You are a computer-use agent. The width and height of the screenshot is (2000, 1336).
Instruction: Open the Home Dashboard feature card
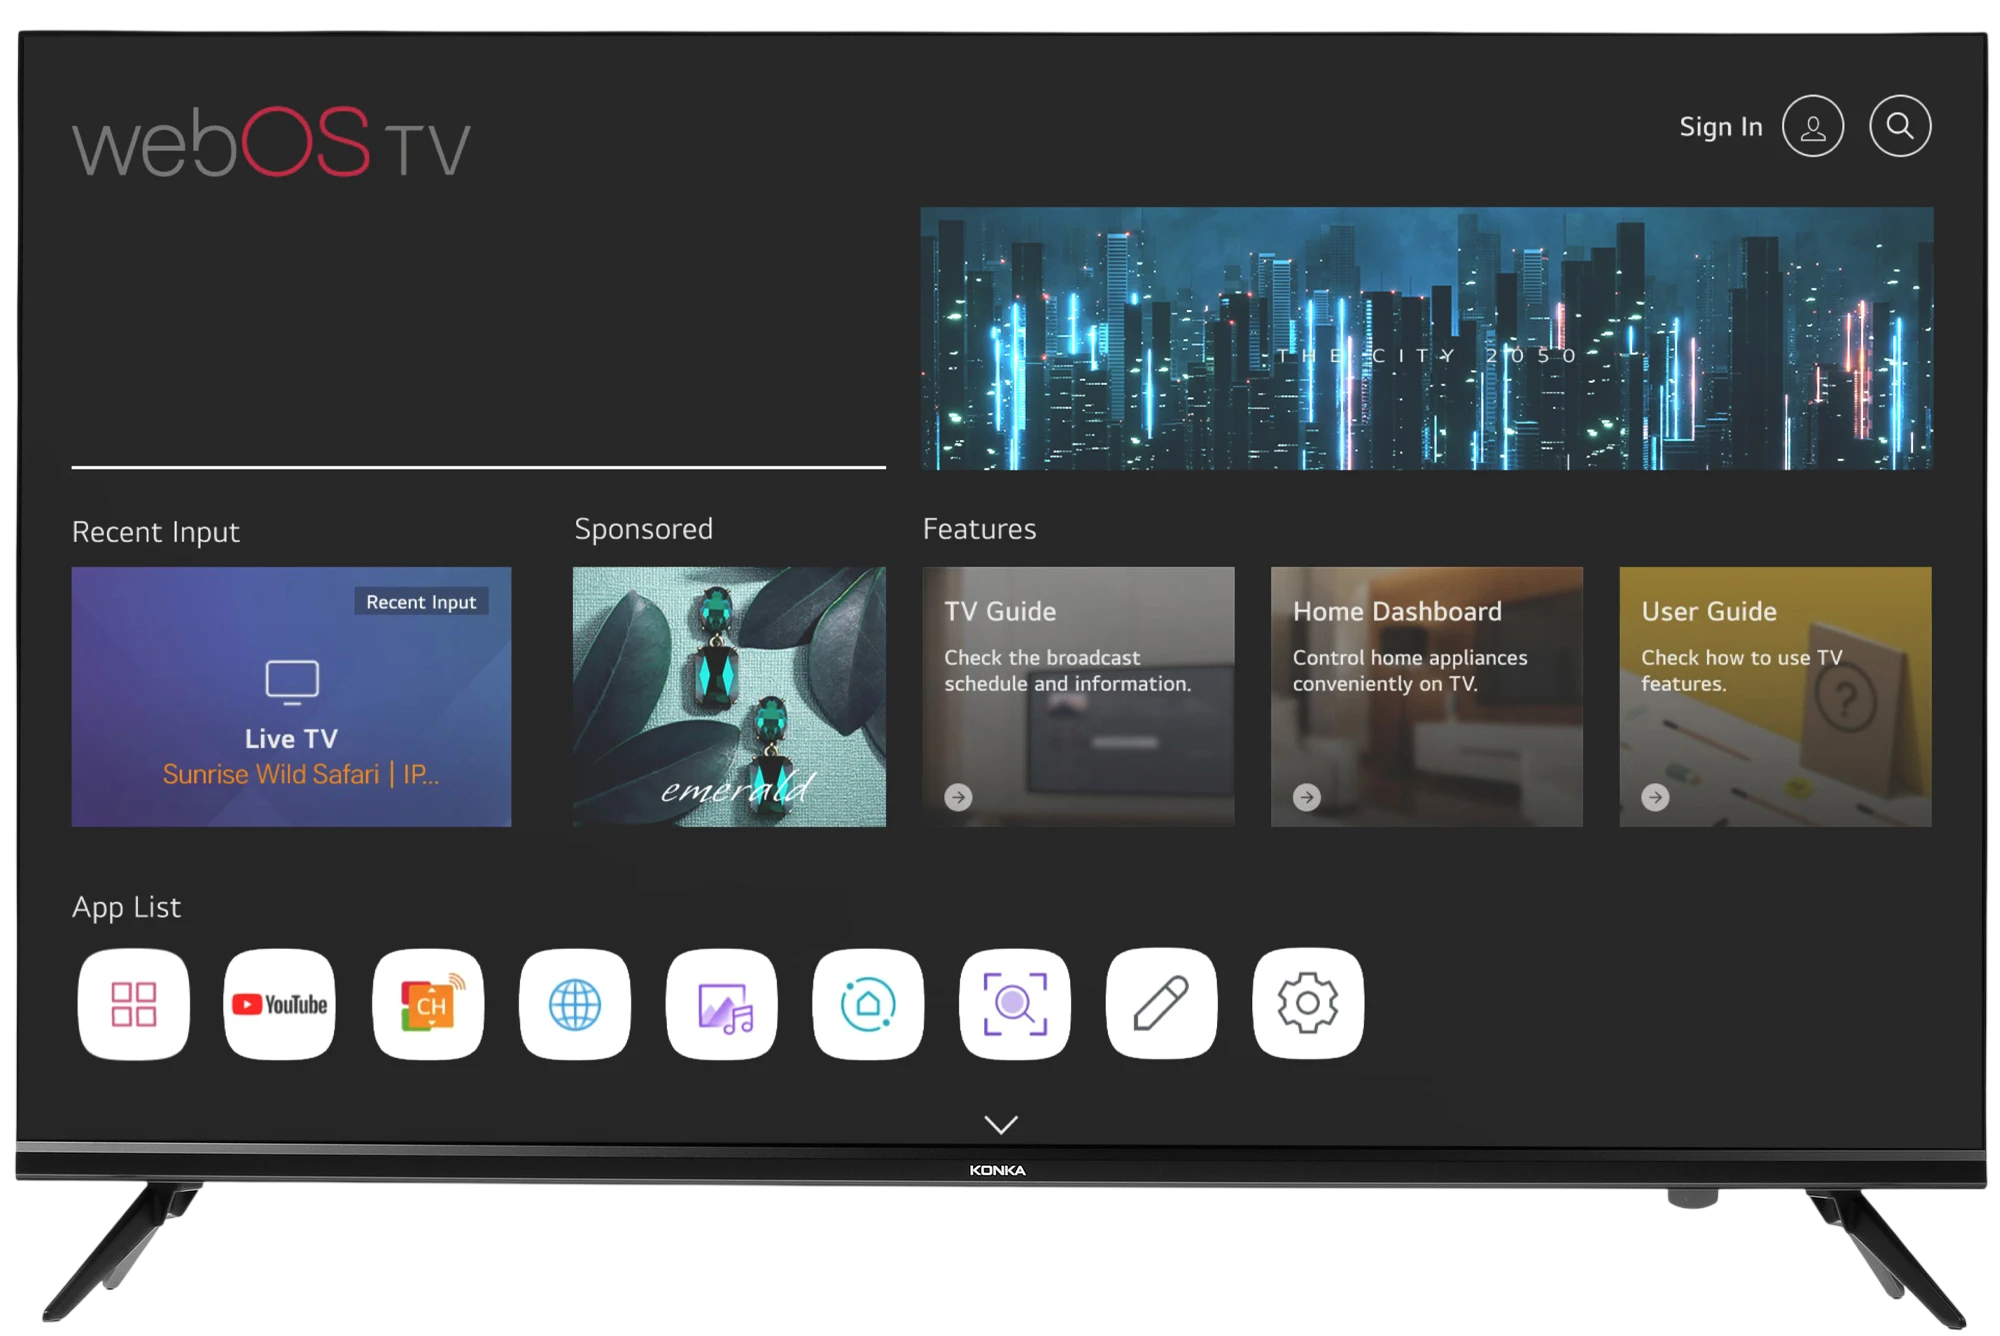(x=1427, y=697)
